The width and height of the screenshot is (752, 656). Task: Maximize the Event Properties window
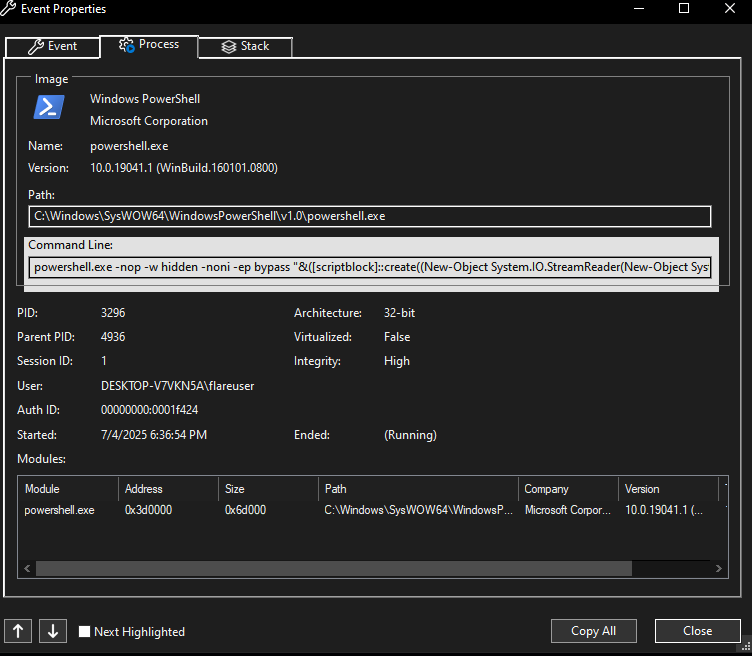[x=684, y=8]
